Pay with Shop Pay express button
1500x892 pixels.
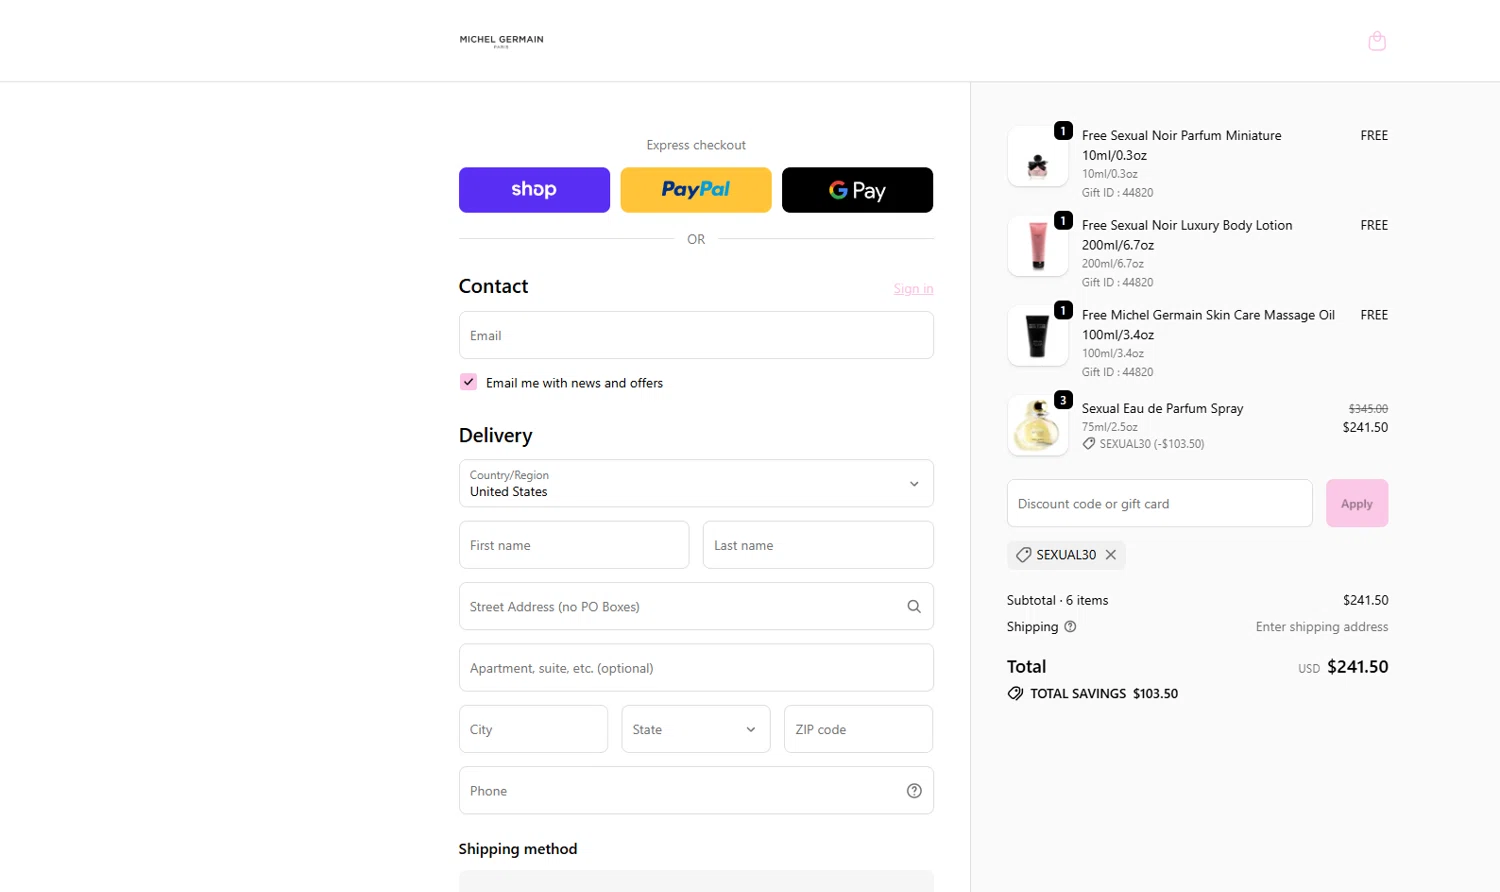pos(534,190)
